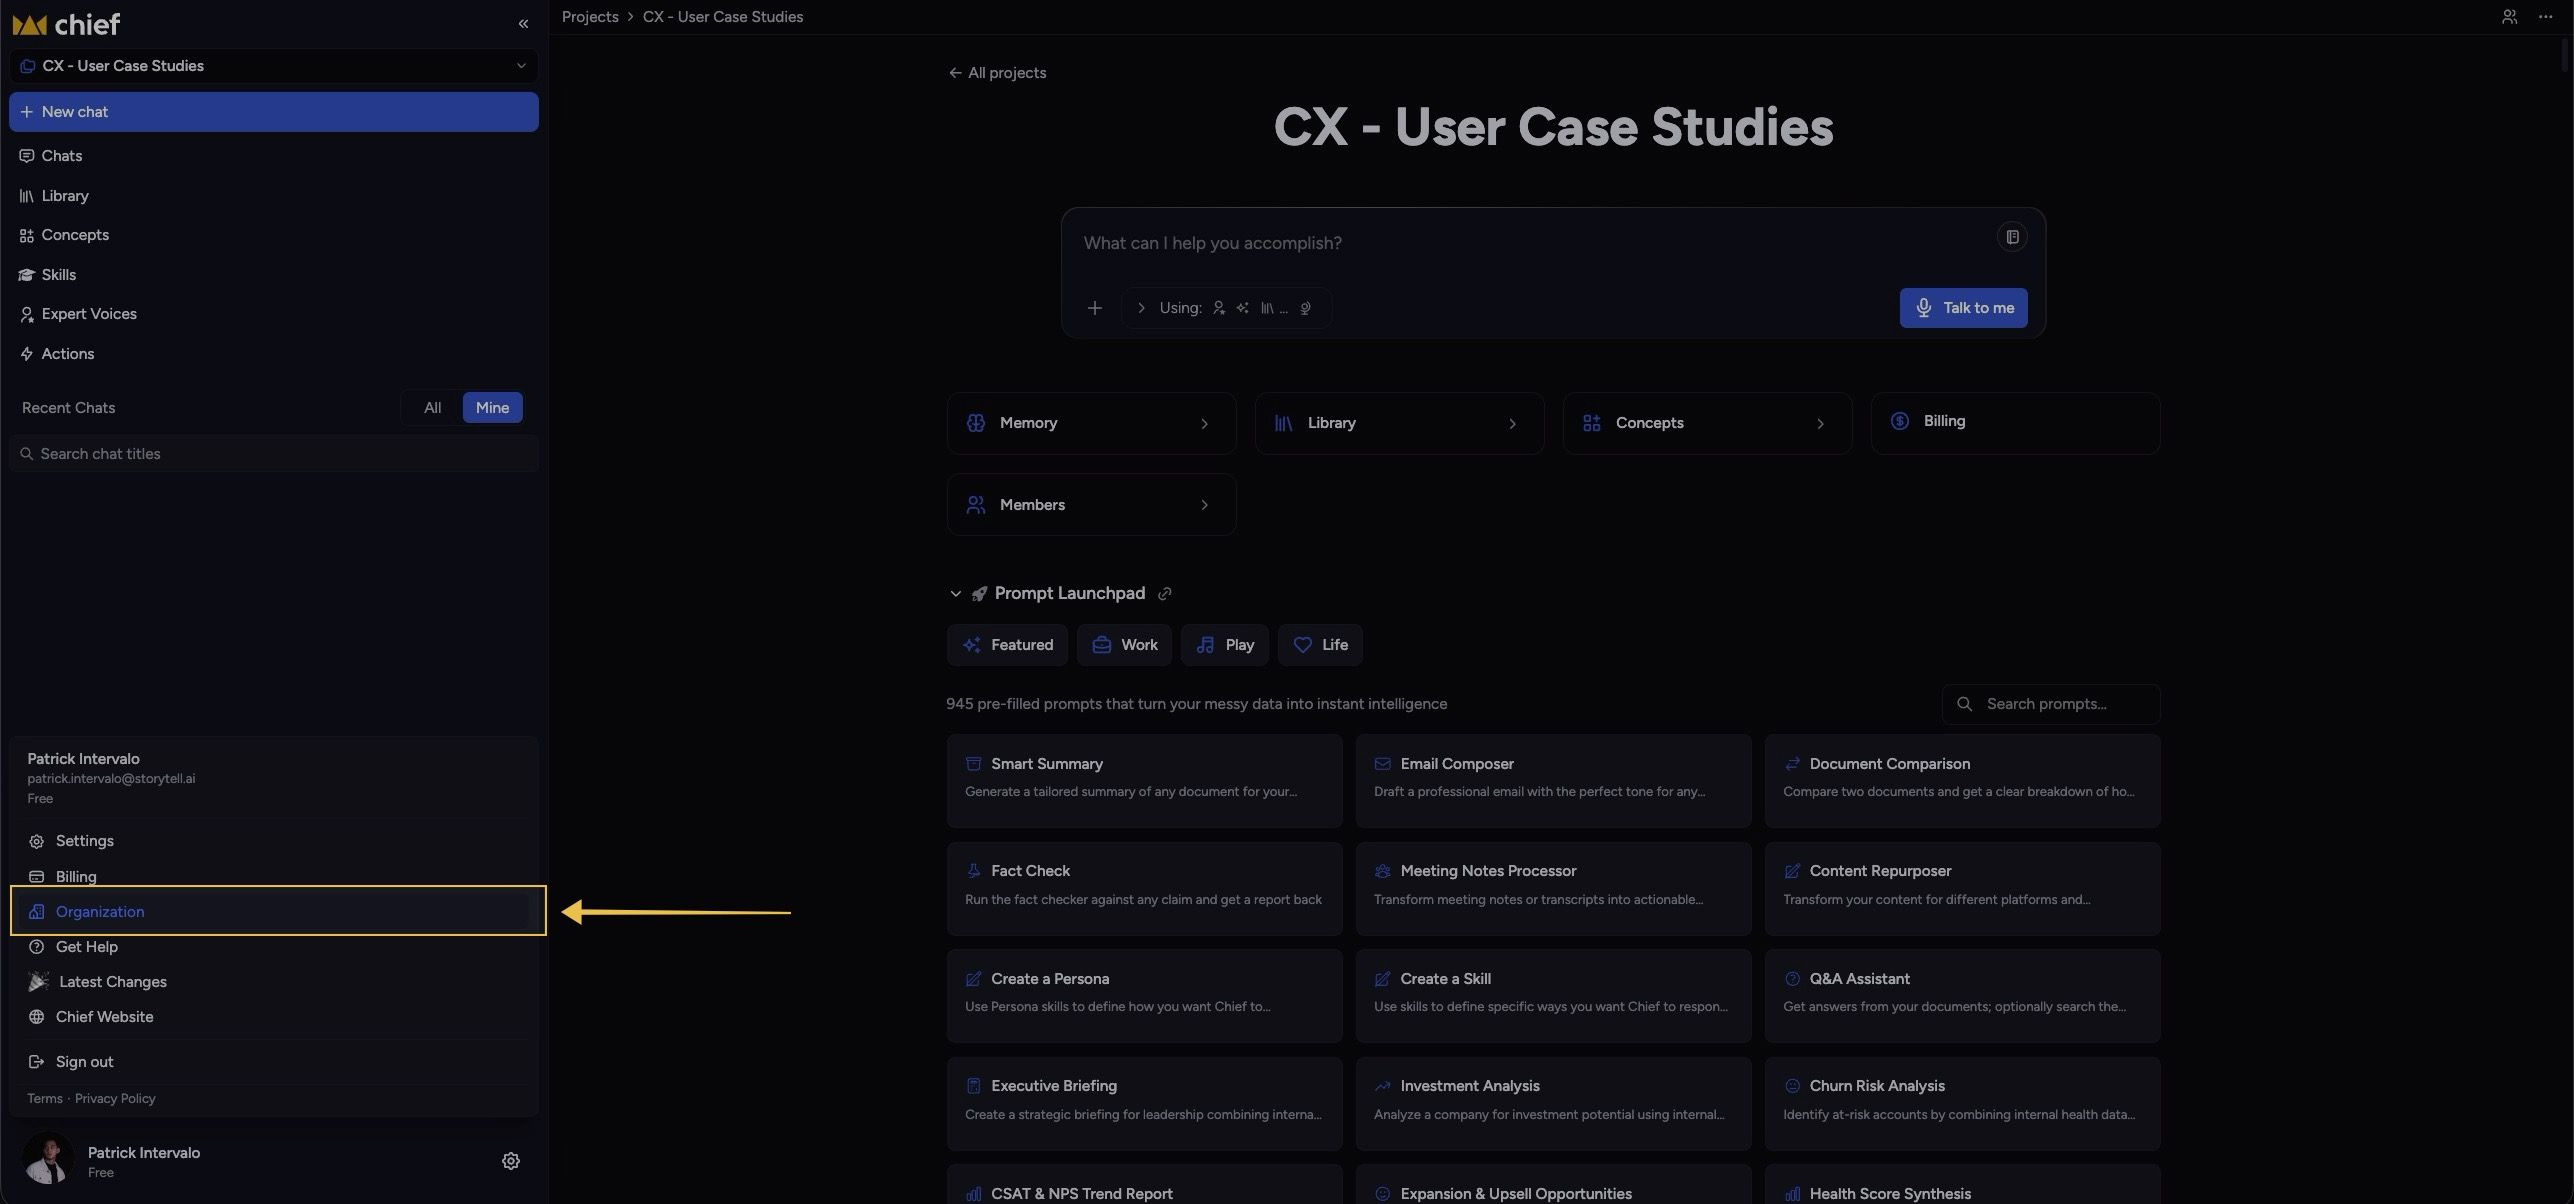The image size is (2574, 1204).
Task: Open Get Help from the user menu
Action: coord(273,947)
